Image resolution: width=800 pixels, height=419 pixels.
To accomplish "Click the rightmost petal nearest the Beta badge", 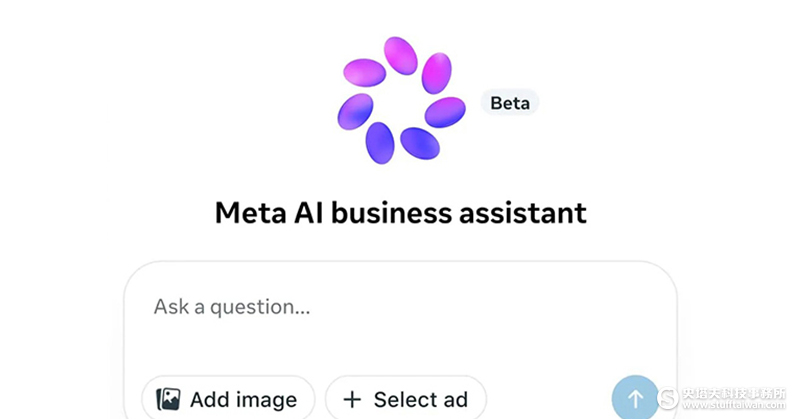I will [445, 112].
